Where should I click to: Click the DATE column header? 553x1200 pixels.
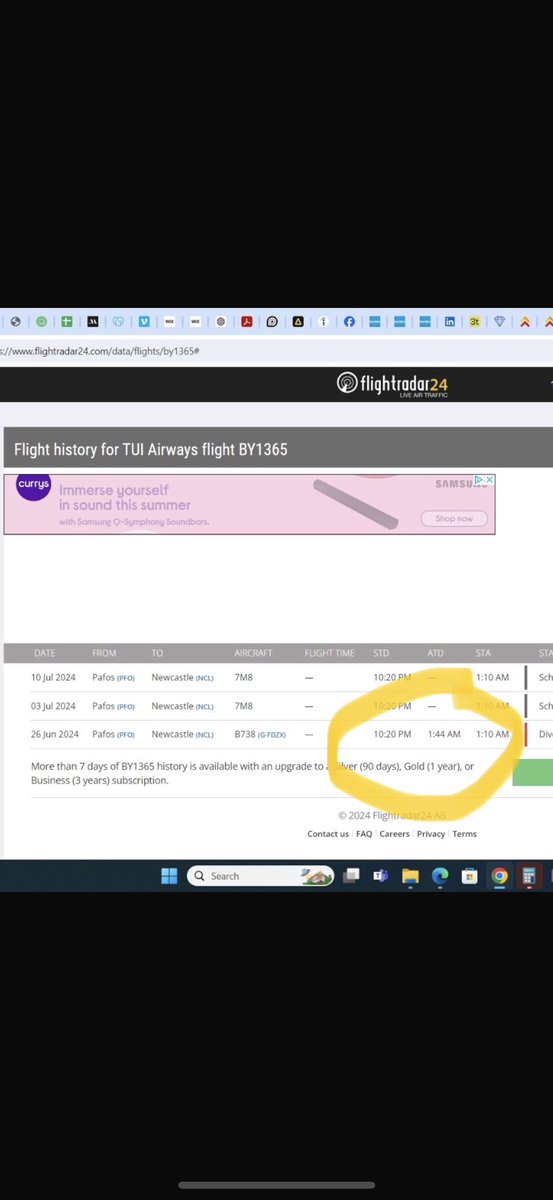[45, 653]
